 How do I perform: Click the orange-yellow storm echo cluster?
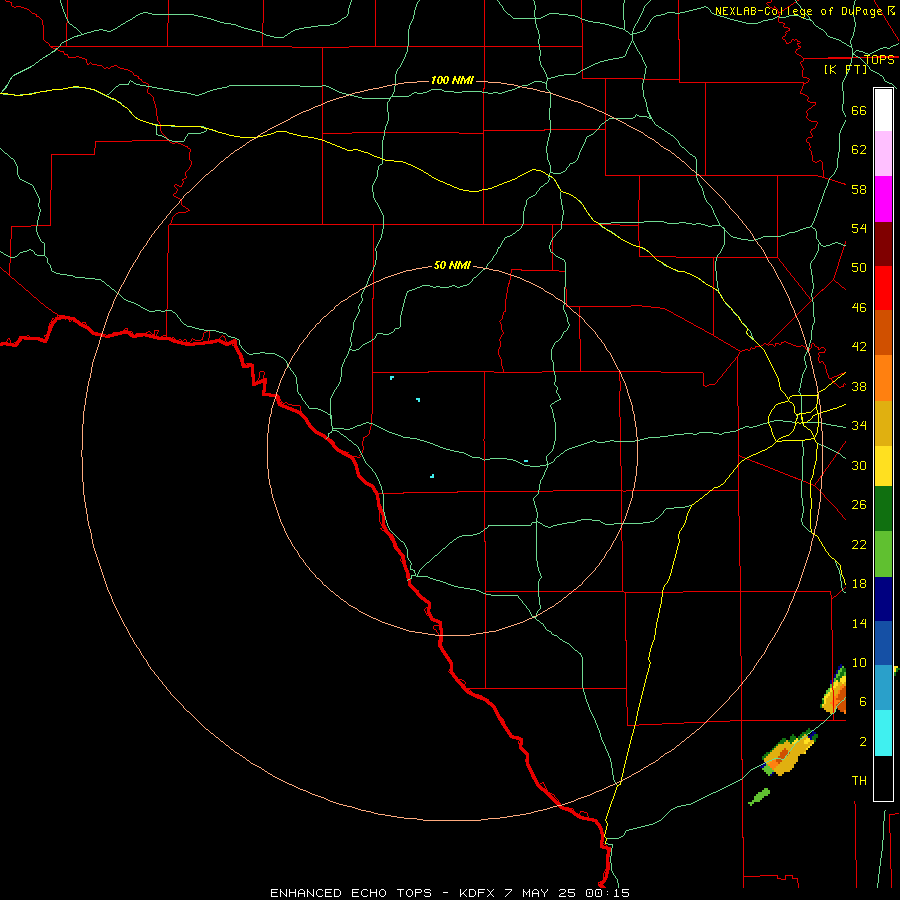coord(790,752)
